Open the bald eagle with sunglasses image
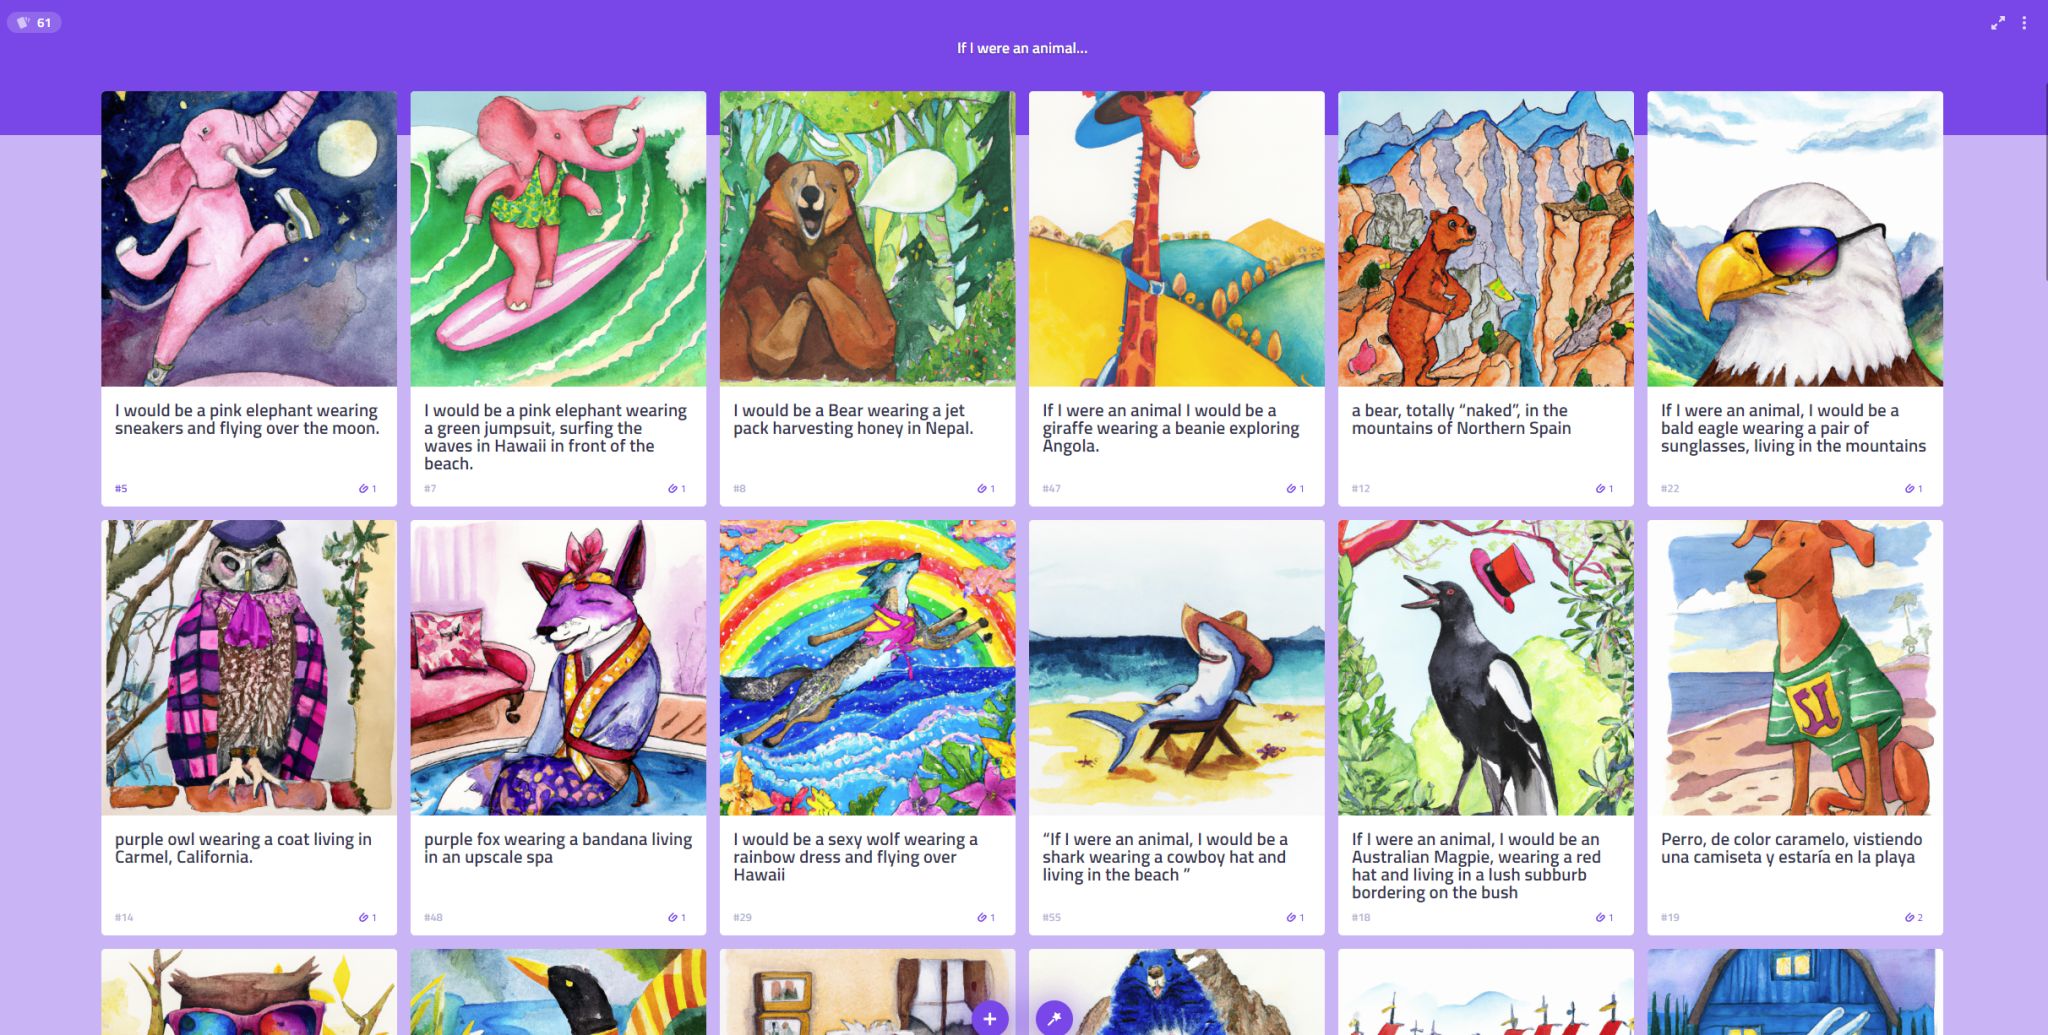This screenshot has width=2048, height=1035. tap(1795, 239)
